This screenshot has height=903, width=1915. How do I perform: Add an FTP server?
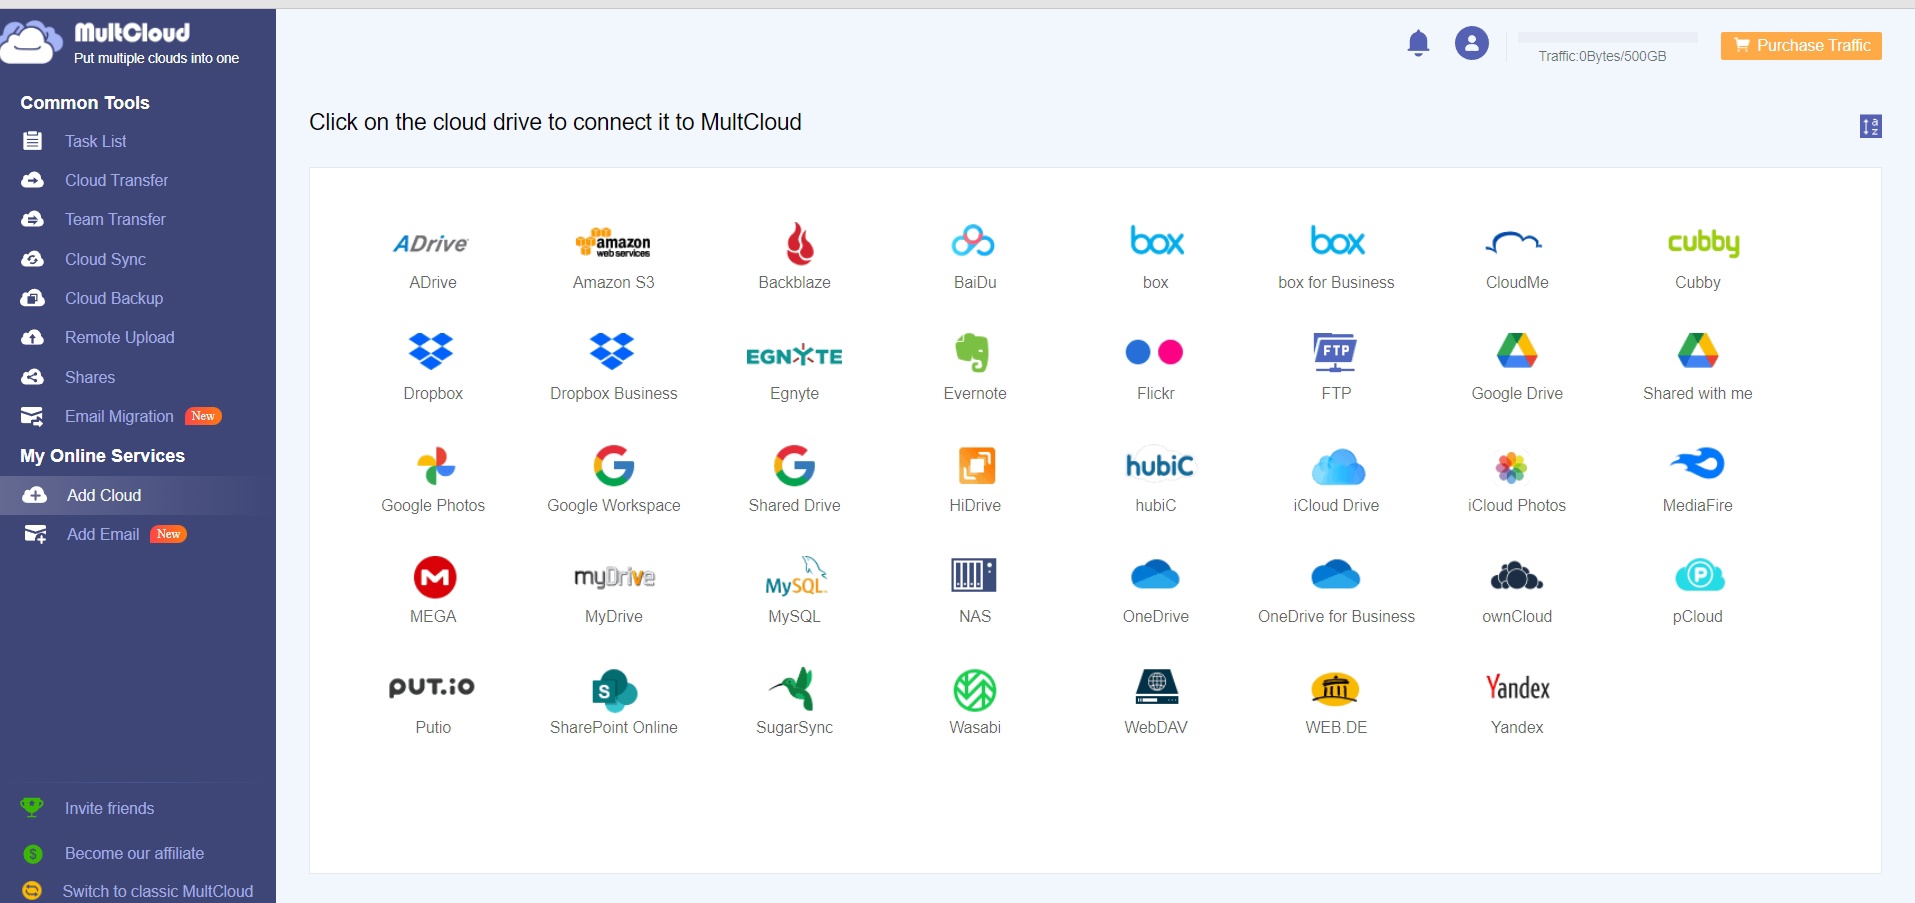click(x=1335, y=352)
